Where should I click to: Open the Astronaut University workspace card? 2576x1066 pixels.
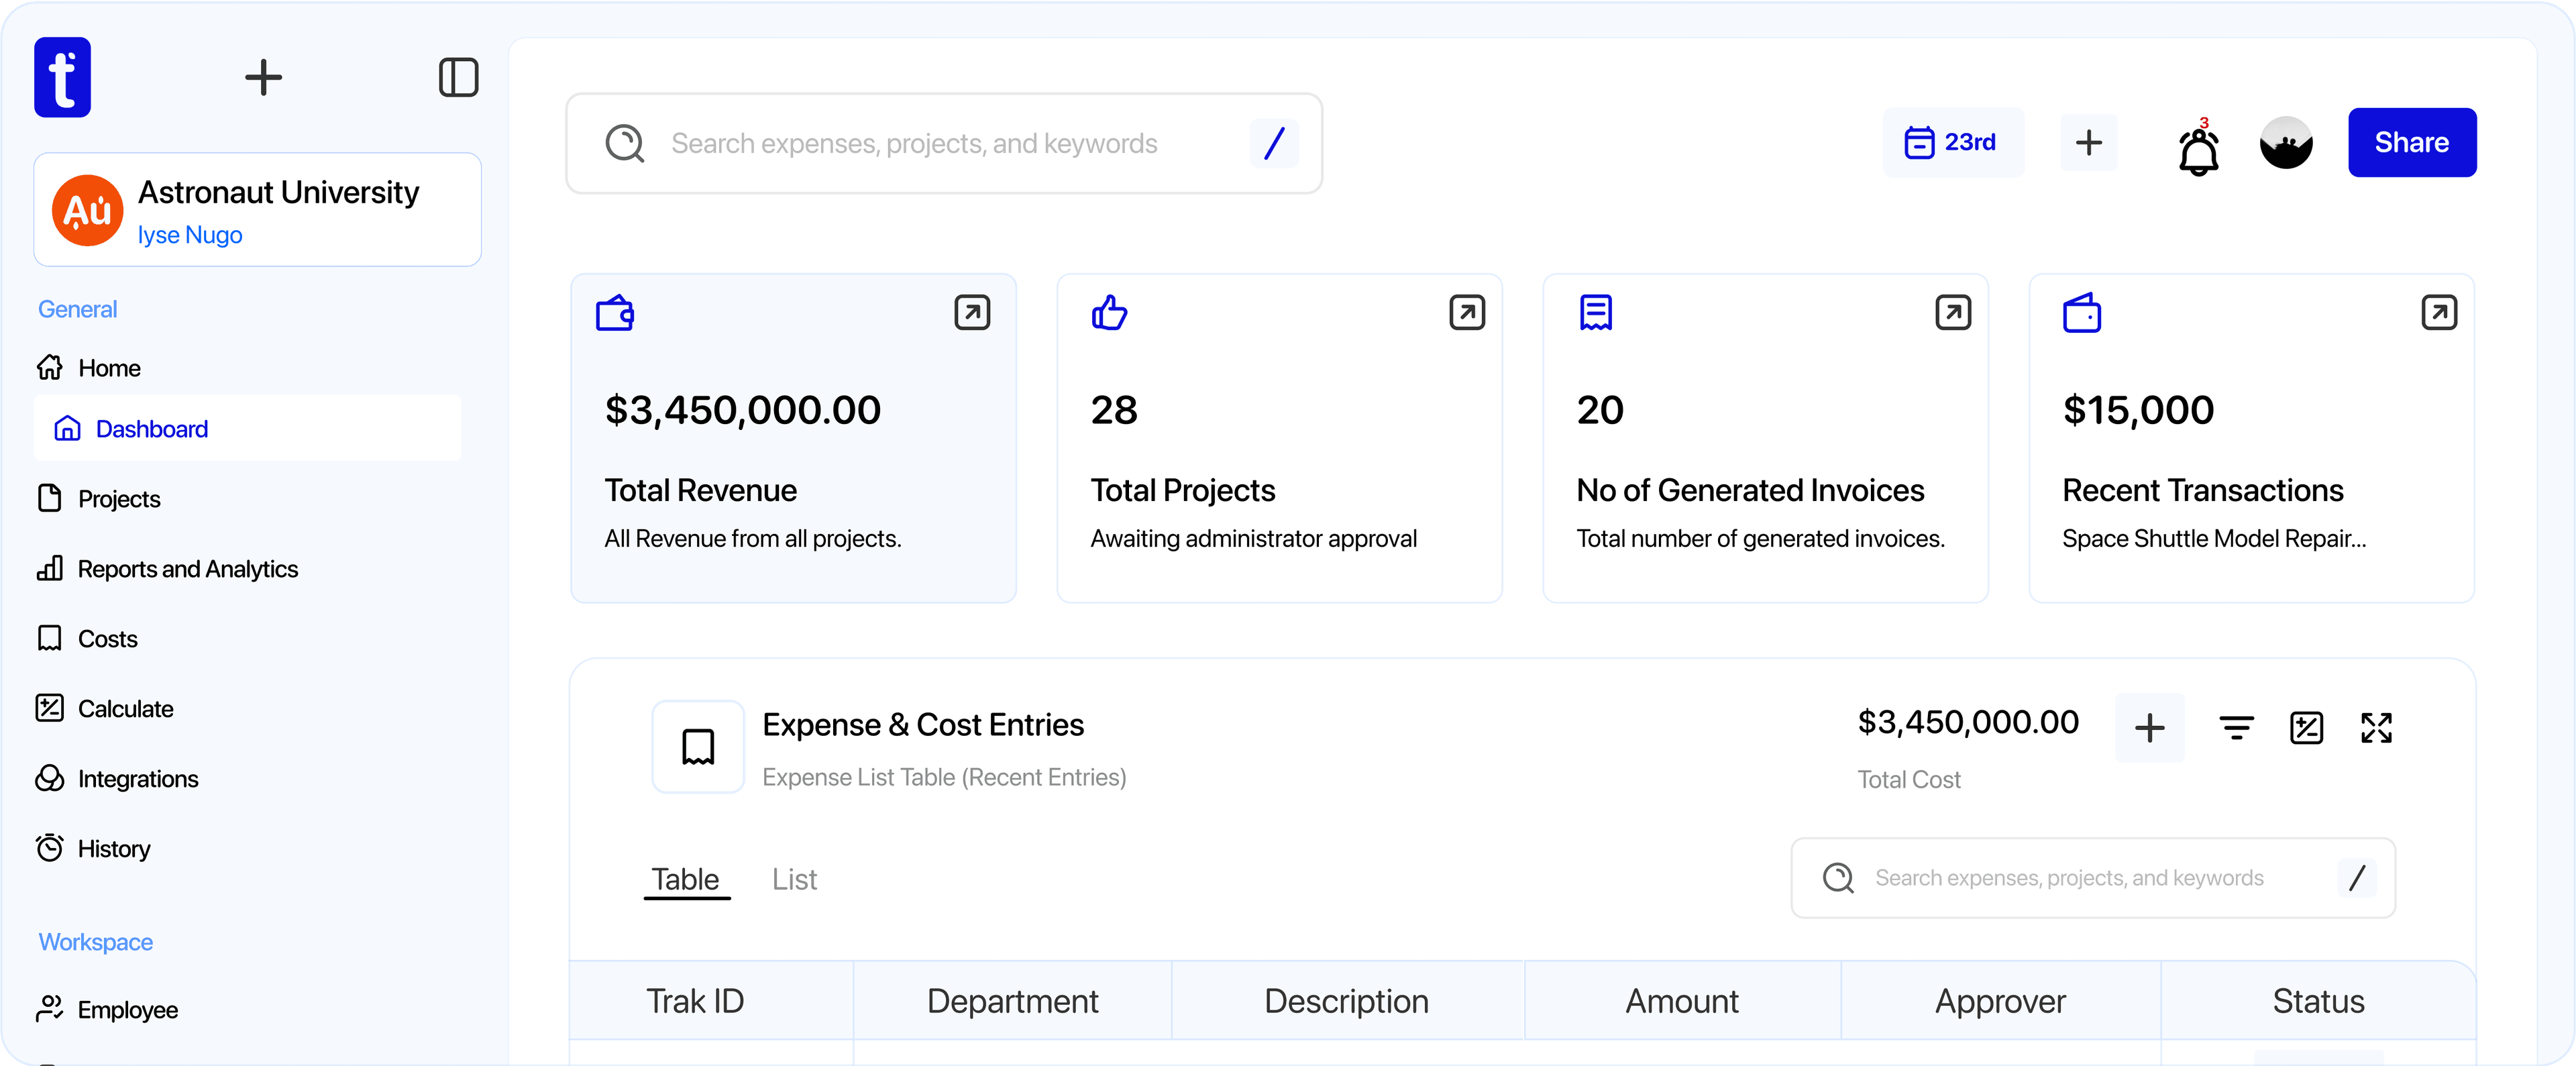[257, 209]
